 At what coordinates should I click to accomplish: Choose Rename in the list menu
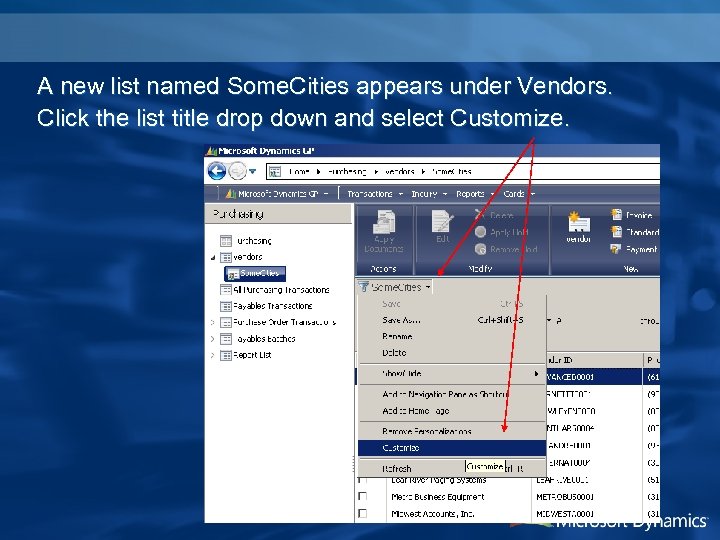click(452, 337)
